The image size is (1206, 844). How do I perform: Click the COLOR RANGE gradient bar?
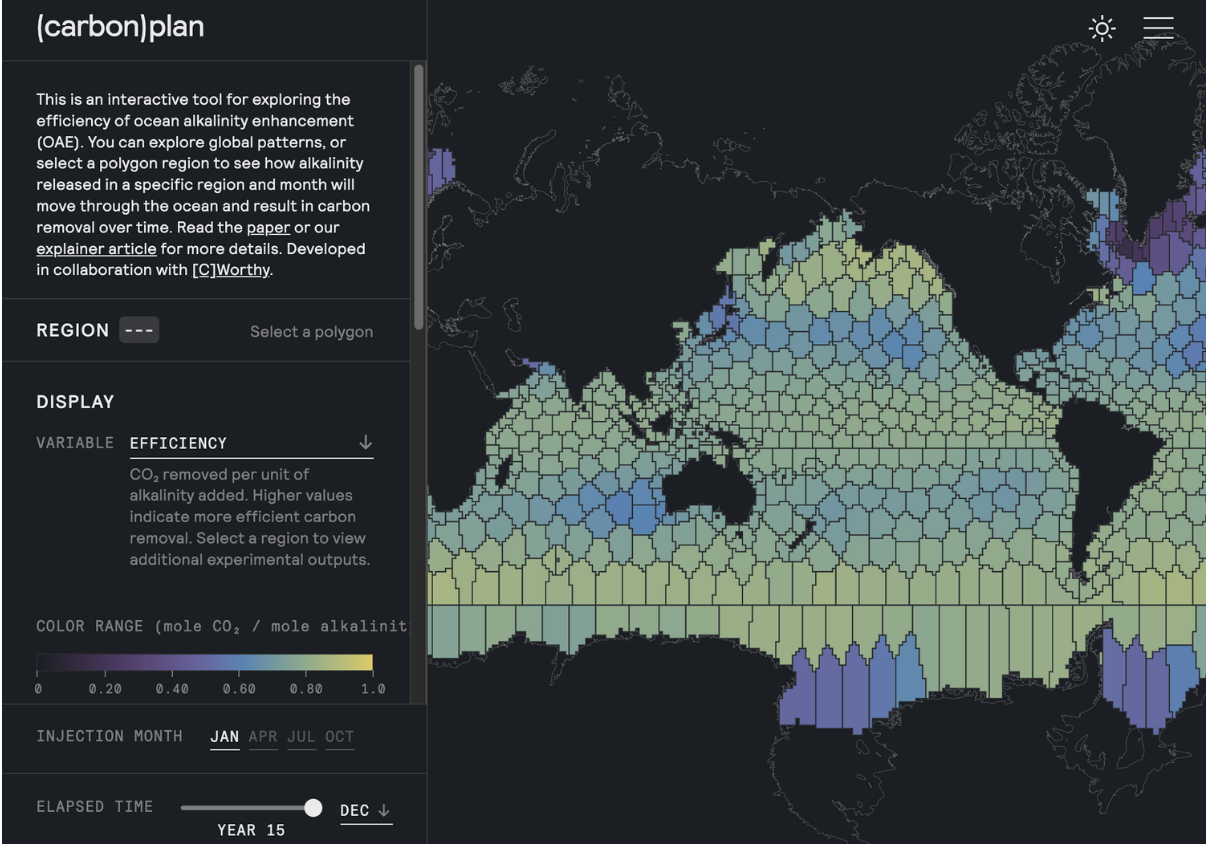click(205, 662)
